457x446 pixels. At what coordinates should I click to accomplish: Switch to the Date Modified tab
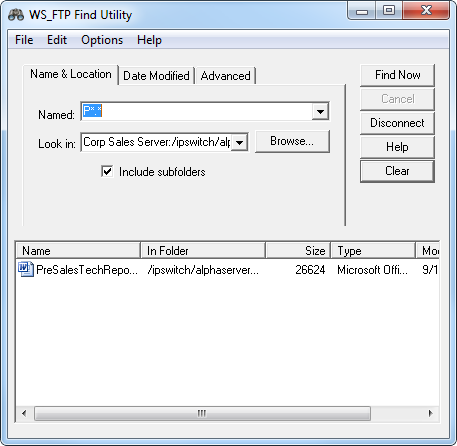click(156, 76)
